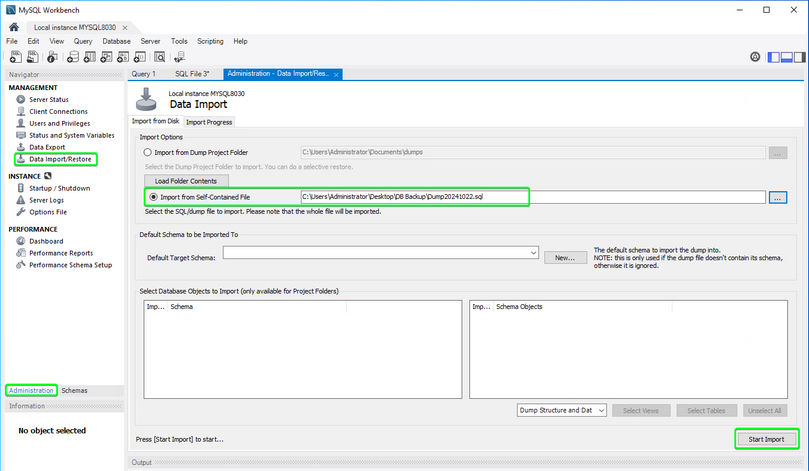The image size is (809, 471).
Task: Browse for dump project folder ellipsis button
Action: click(x=778, y=153)
